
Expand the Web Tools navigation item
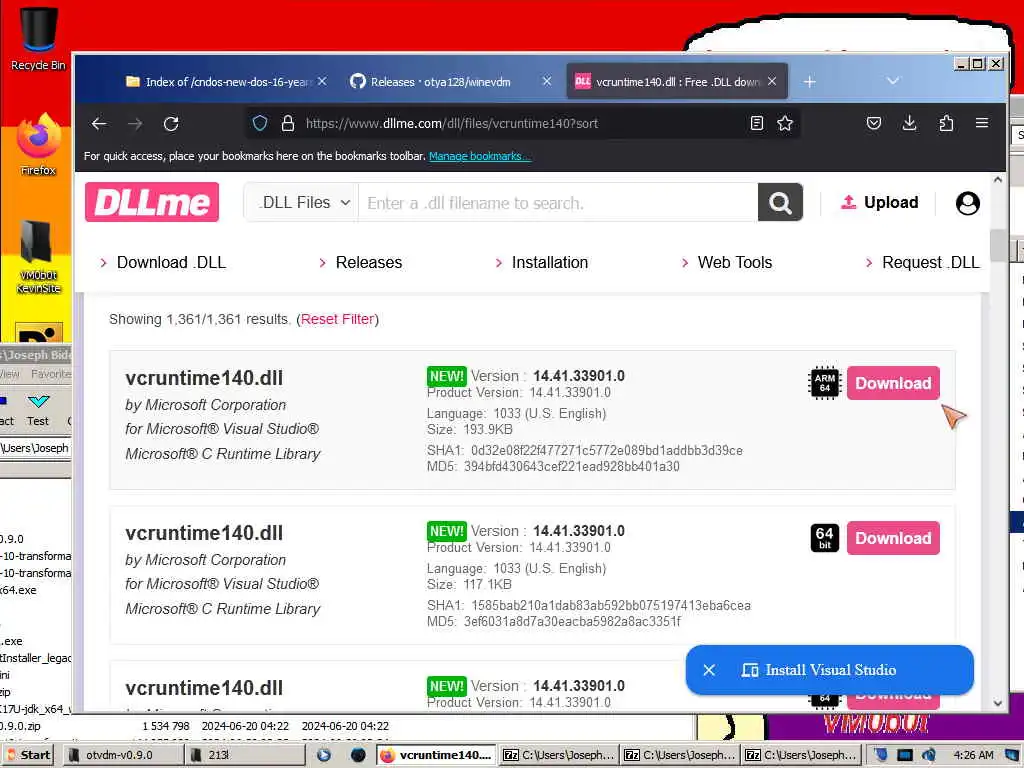click(726, 263)
